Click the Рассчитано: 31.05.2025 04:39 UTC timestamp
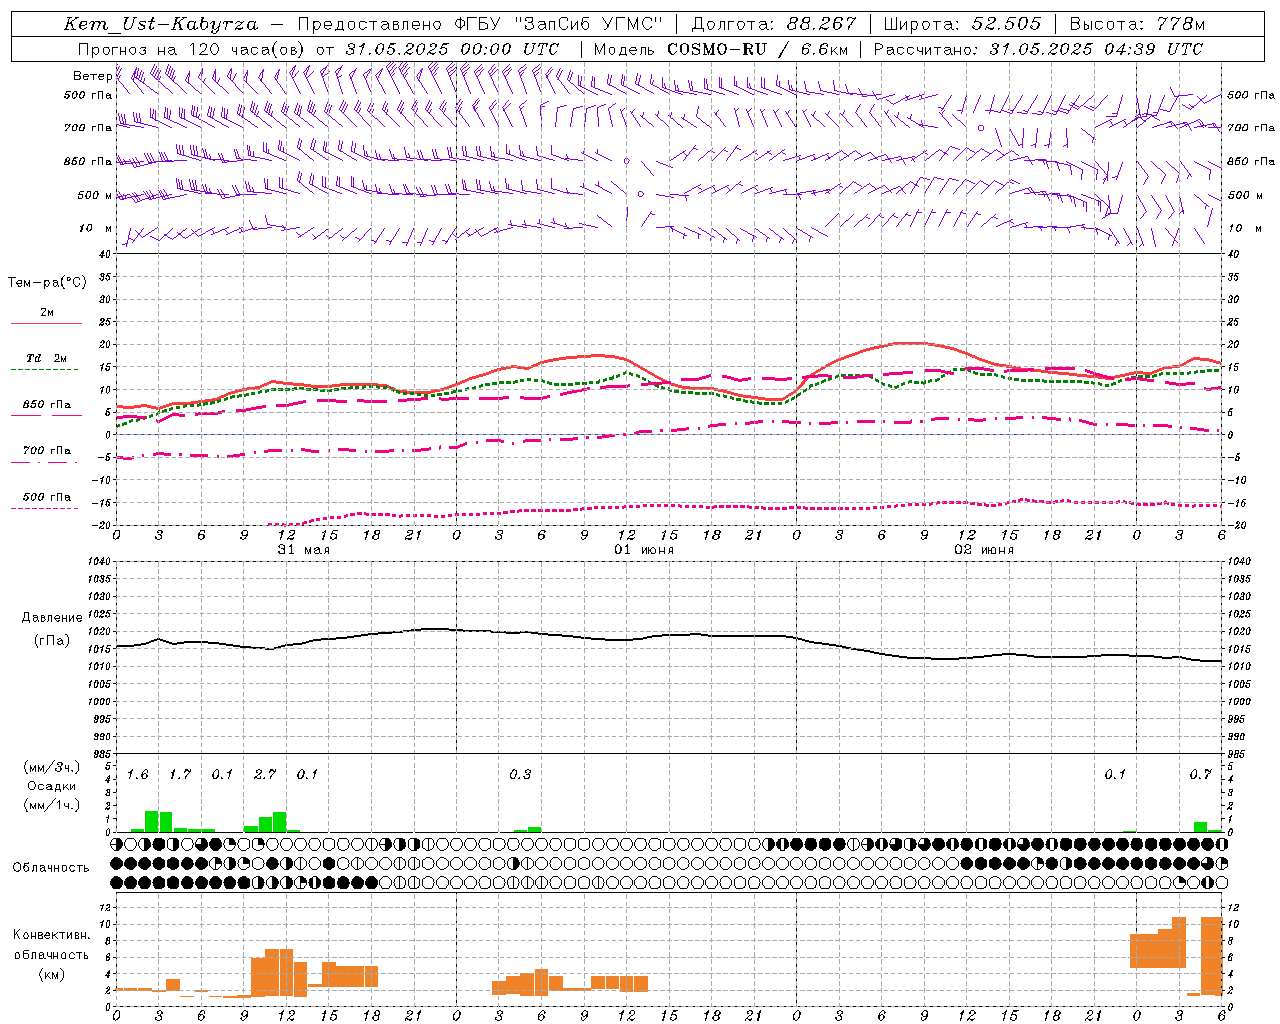 pos(1038,49)
